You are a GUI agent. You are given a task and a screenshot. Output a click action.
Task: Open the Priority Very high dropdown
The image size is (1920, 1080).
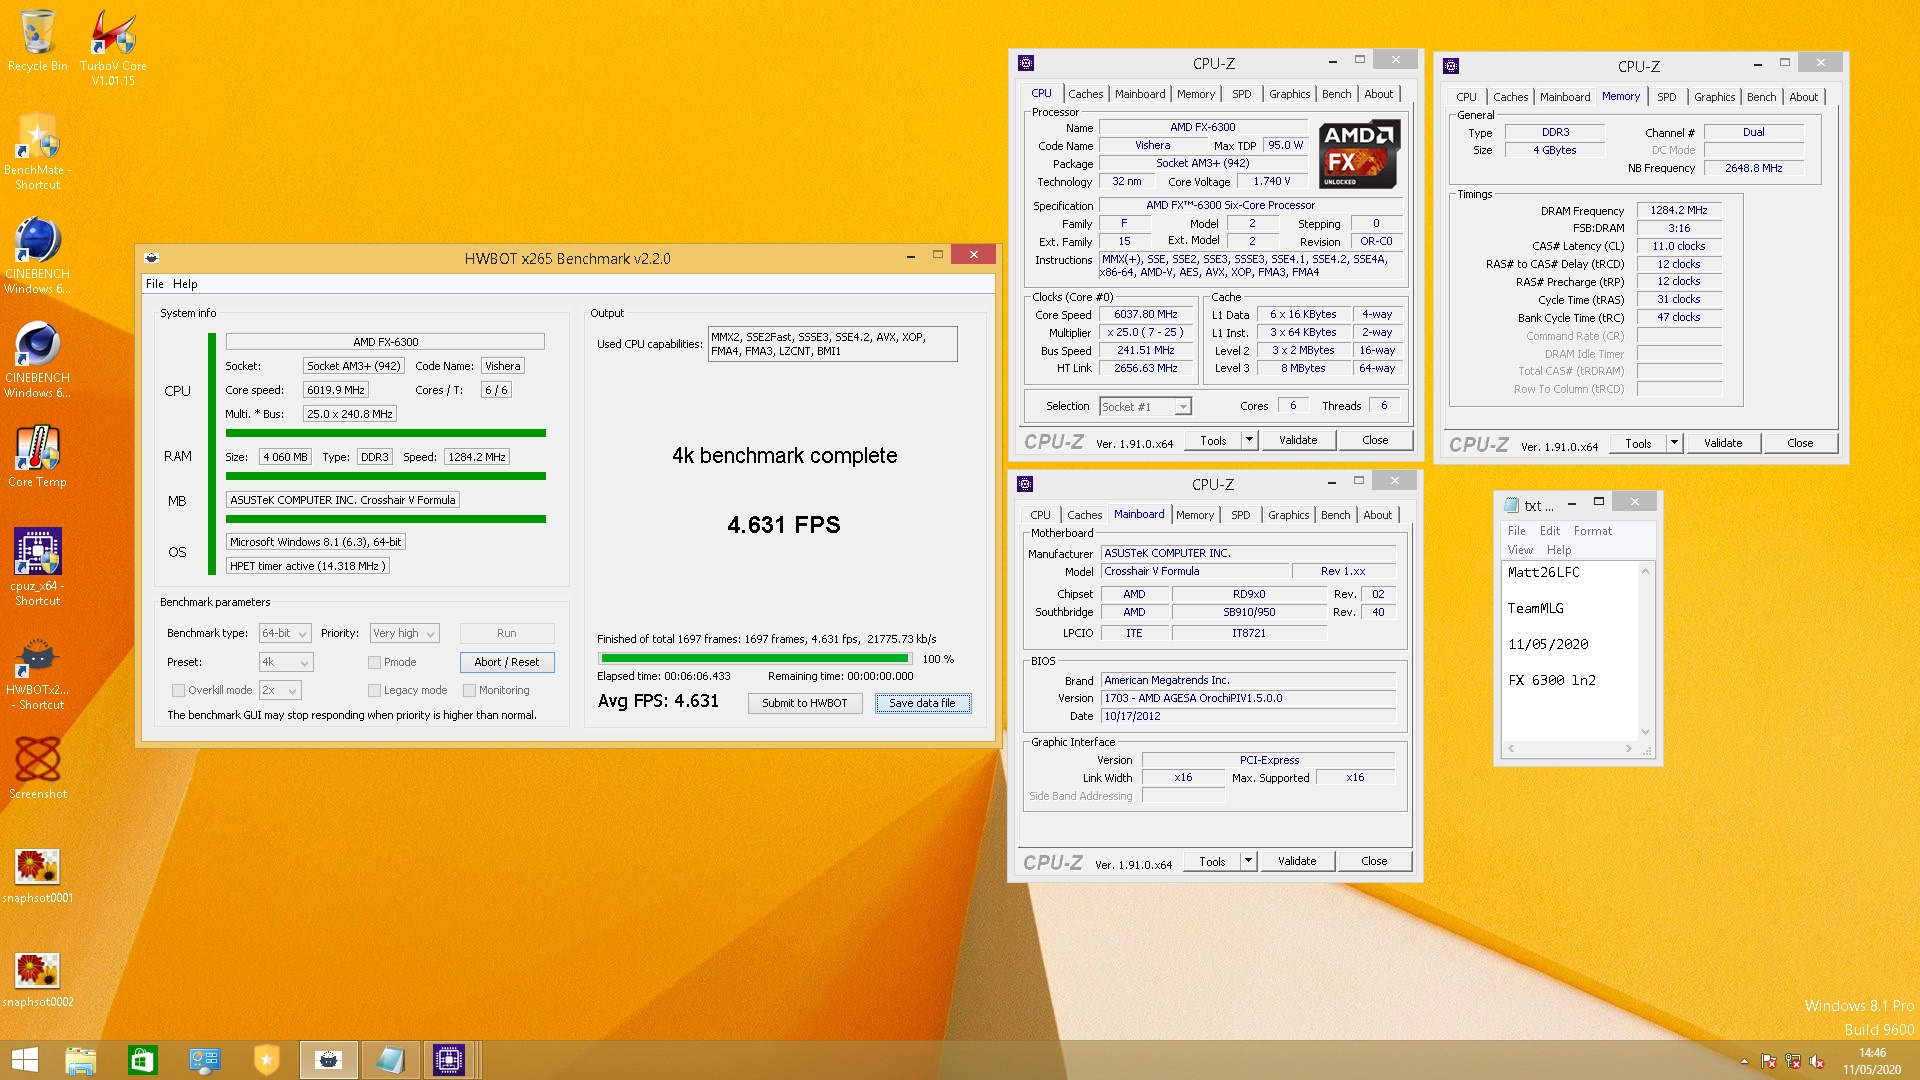404,633
